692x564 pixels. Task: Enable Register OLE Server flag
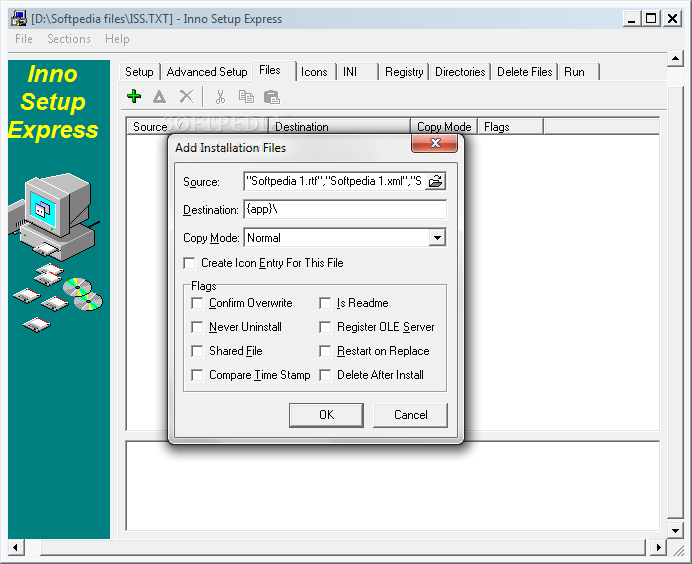[325, 327]
